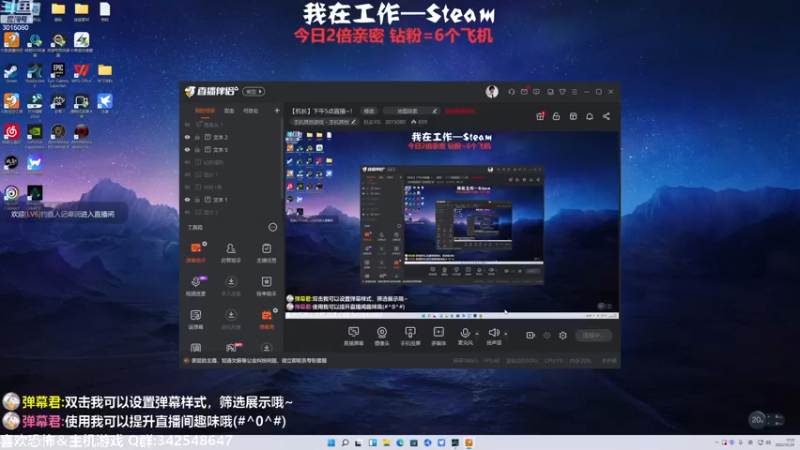Open the 主播任务 tool

coord(266,252)
